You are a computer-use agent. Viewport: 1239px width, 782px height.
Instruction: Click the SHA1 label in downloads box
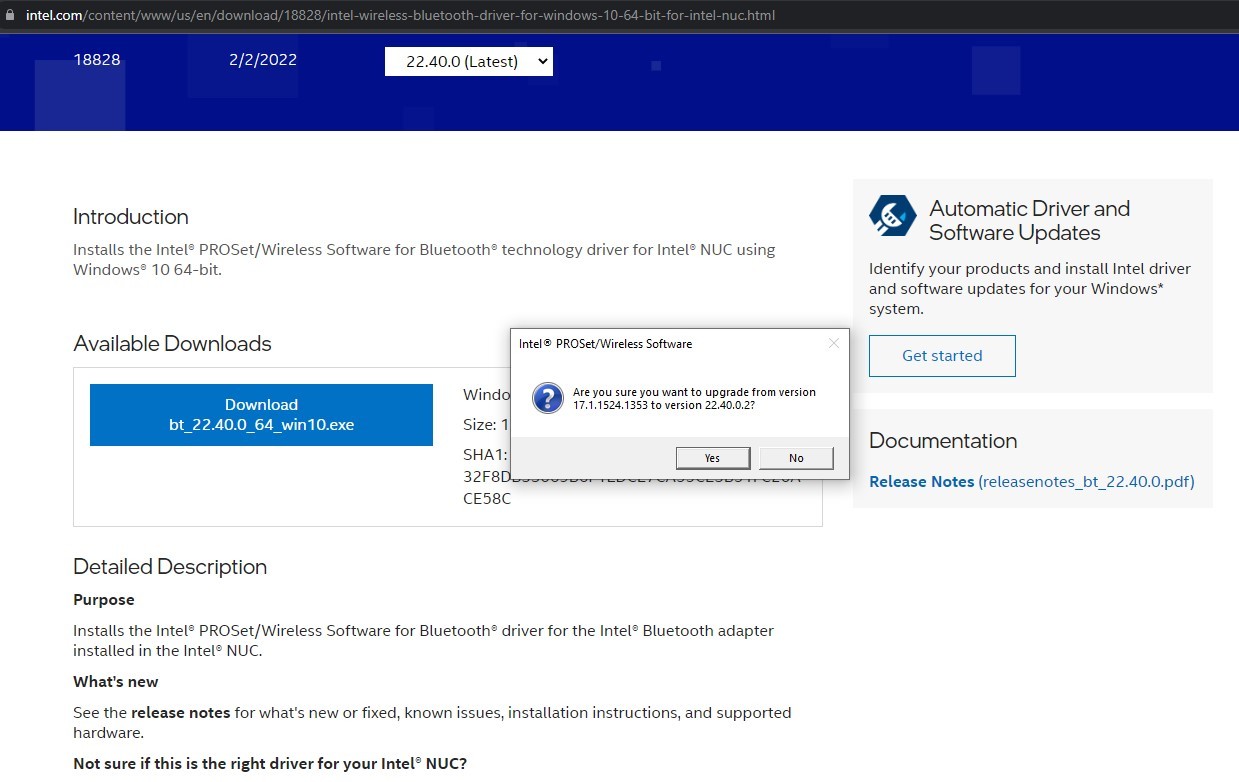(485, 454)
